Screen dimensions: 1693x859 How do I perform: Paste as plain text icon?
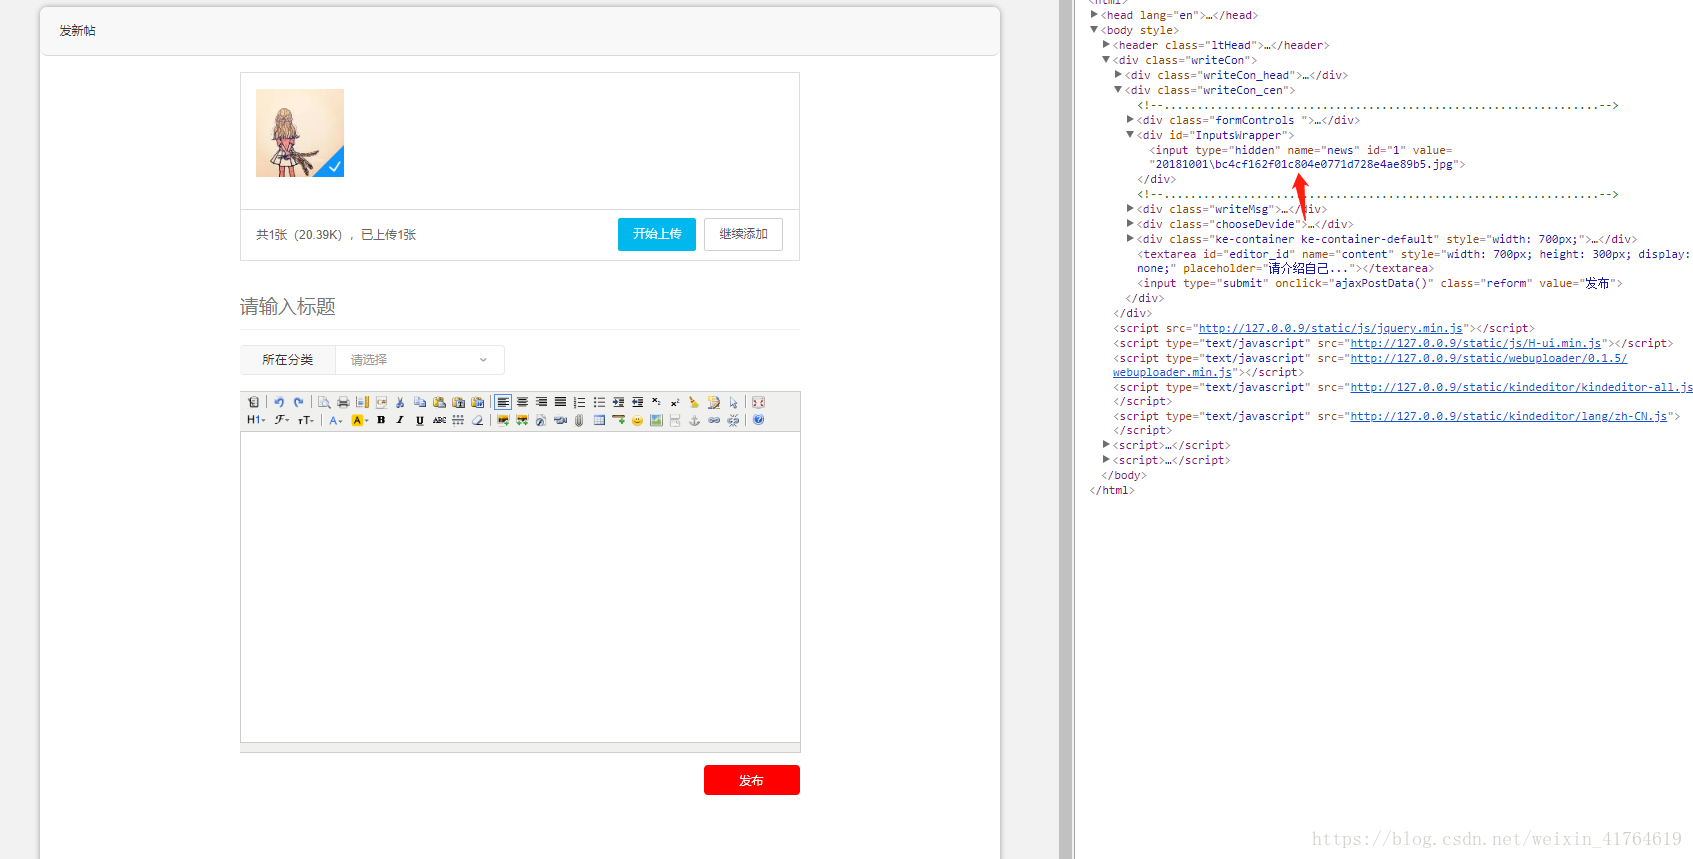tap(458, 402)
